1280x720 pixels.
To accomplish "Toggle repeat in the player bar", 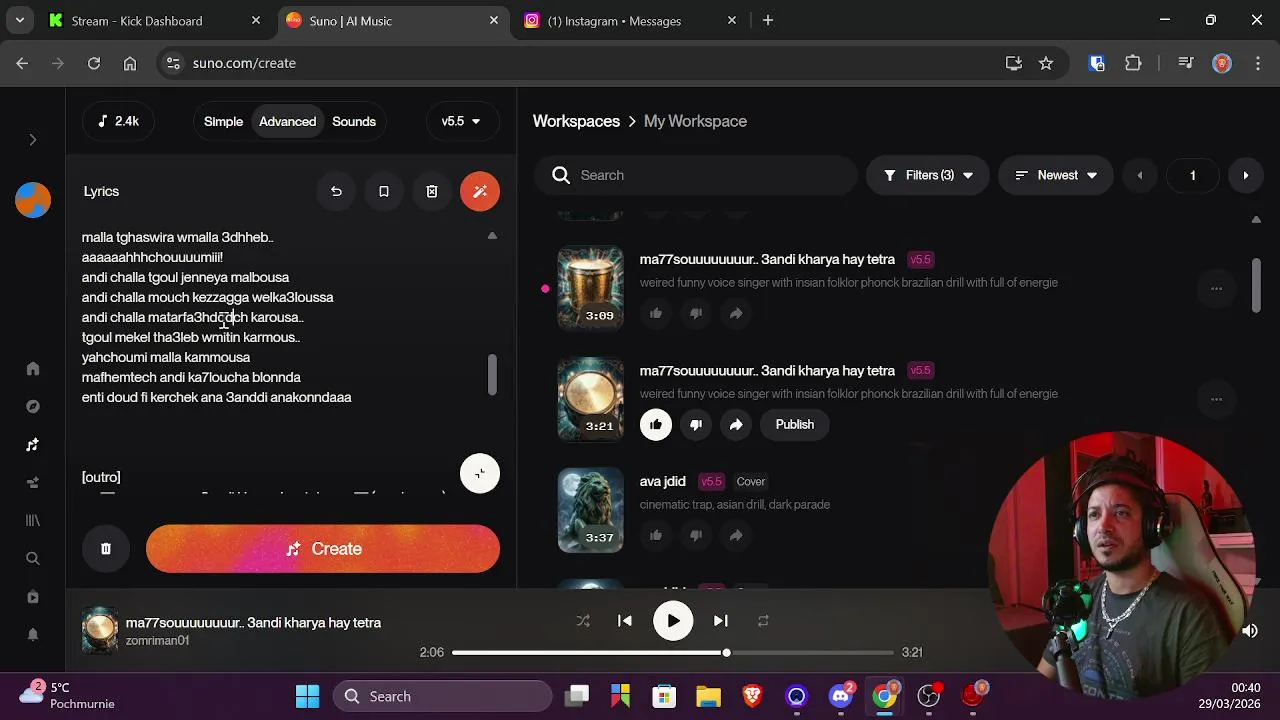I will (763, 621).
